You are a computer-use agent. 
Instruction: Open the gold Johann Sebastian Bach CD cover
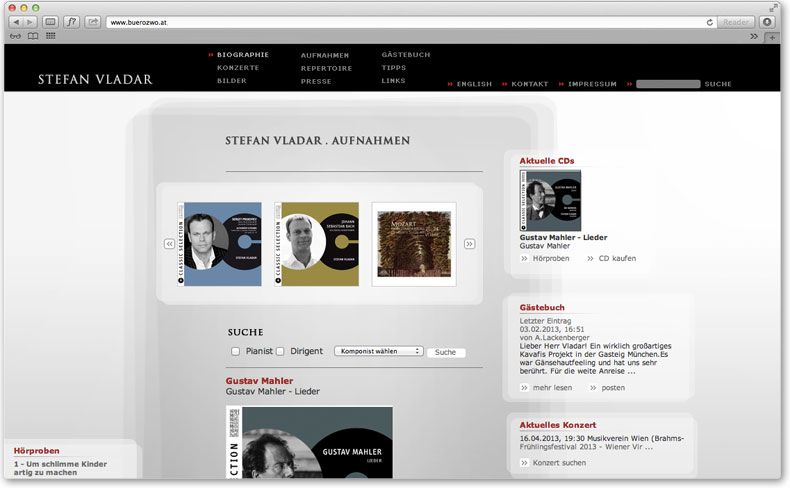pyautogui.click(x=317, y=244)
